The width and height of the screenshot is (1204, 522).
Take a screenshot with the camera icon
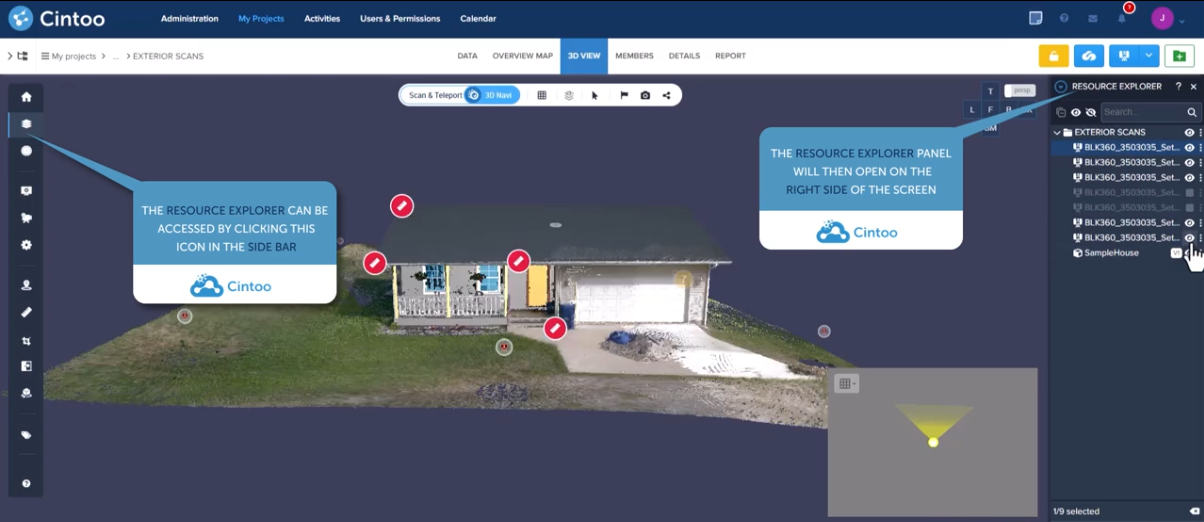[x=645, y=96]
